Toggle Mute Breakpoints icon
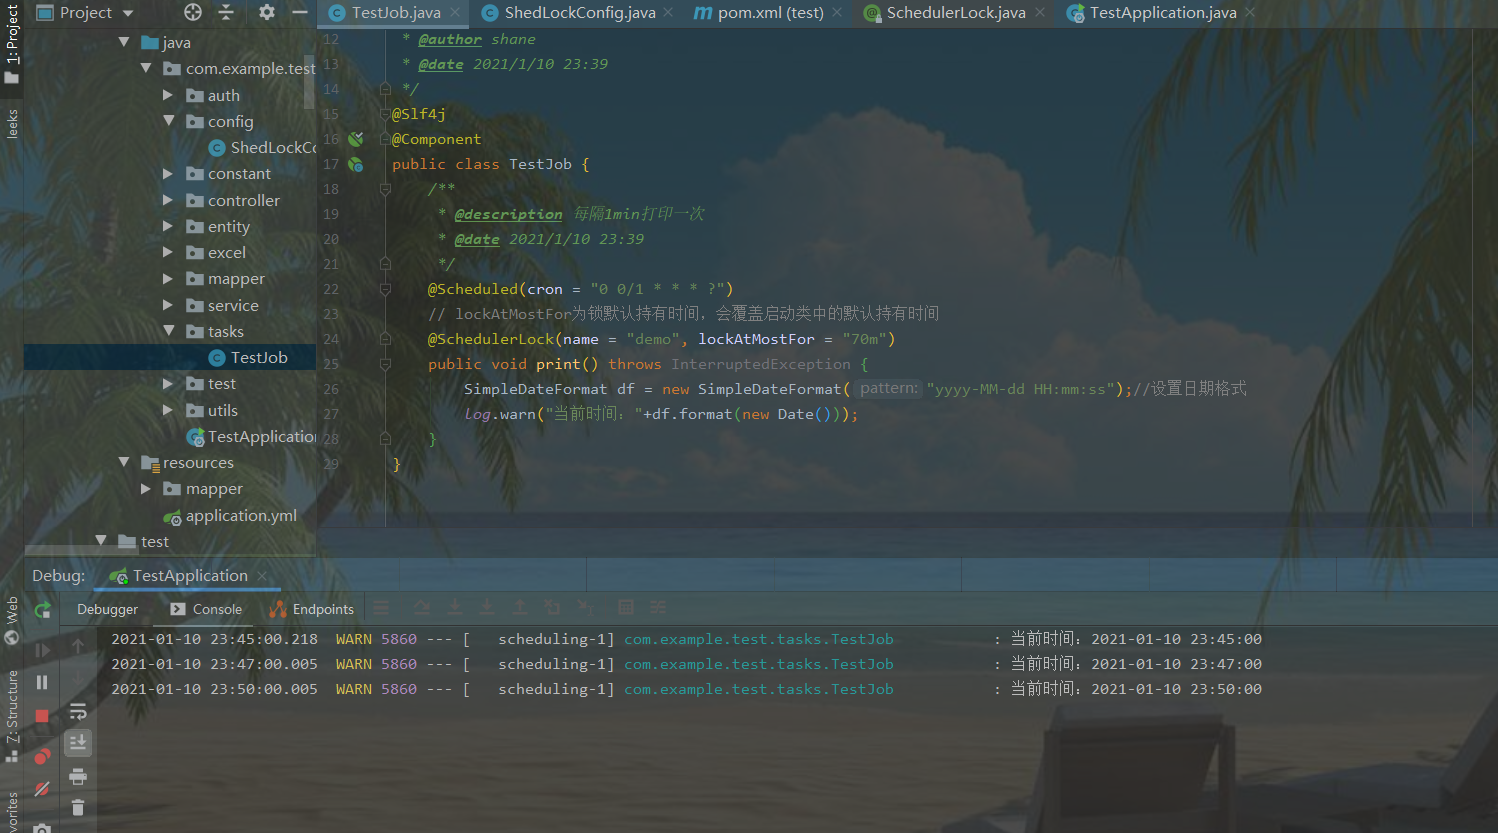The height and width of the screenshot is (833, 1498). click(42, 789)
